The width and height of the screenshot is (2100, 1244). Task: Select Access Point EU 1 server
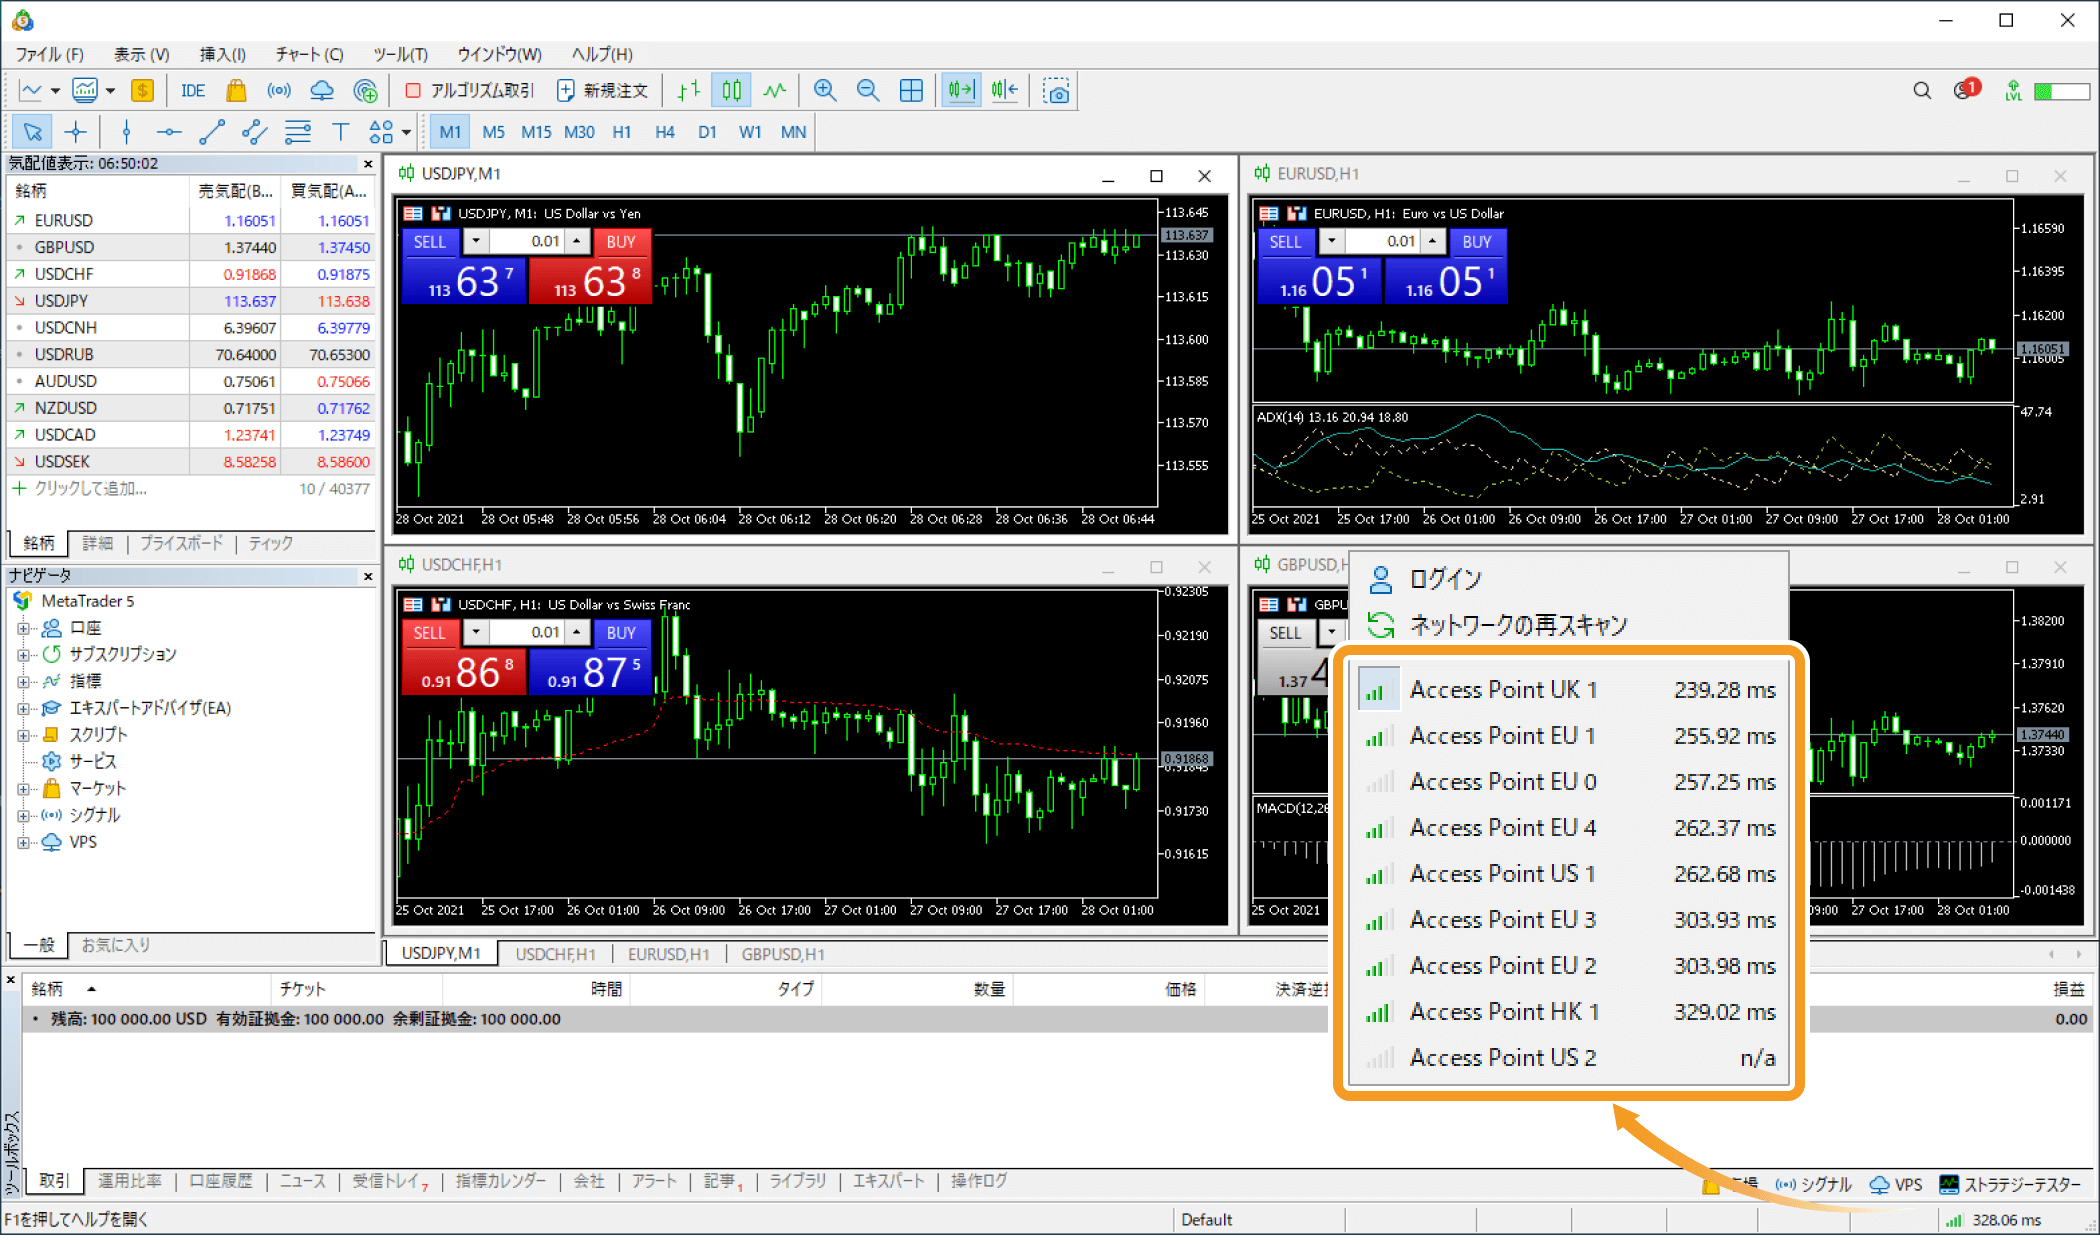pyautogui.click(x=1501, y=736)
